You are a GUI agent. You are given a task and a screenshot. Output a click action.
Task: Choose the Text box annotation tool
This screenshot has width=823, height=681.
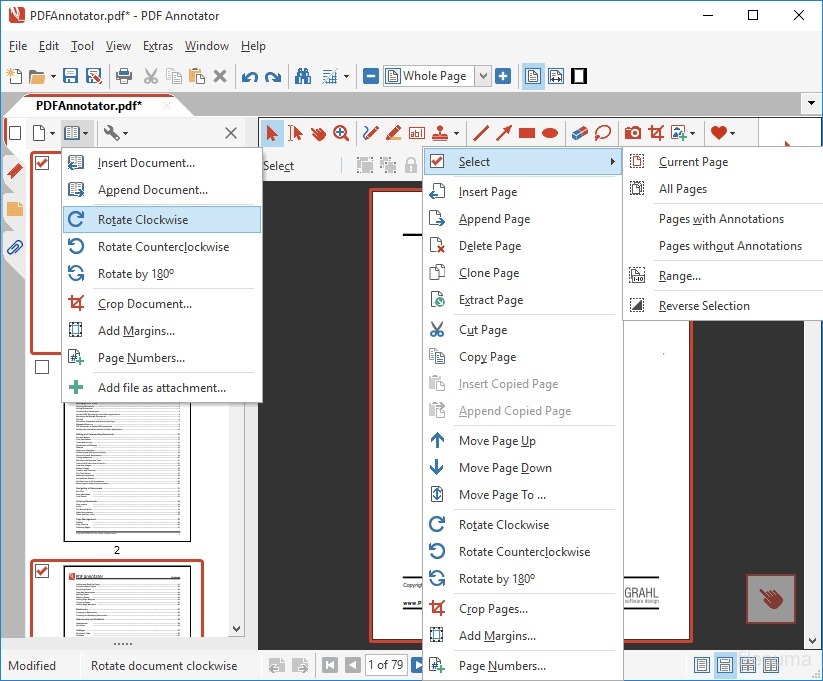(415, 132)
